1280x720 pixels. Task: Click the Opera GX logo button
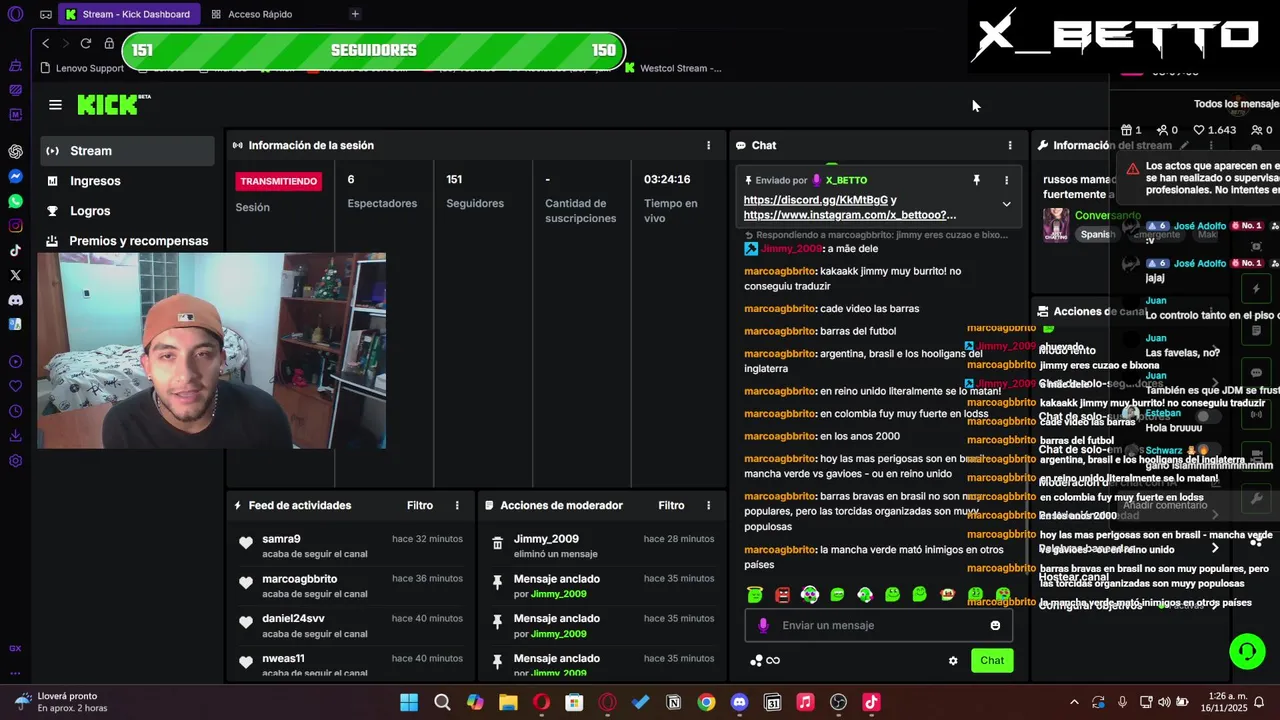[x=15, y=14]
